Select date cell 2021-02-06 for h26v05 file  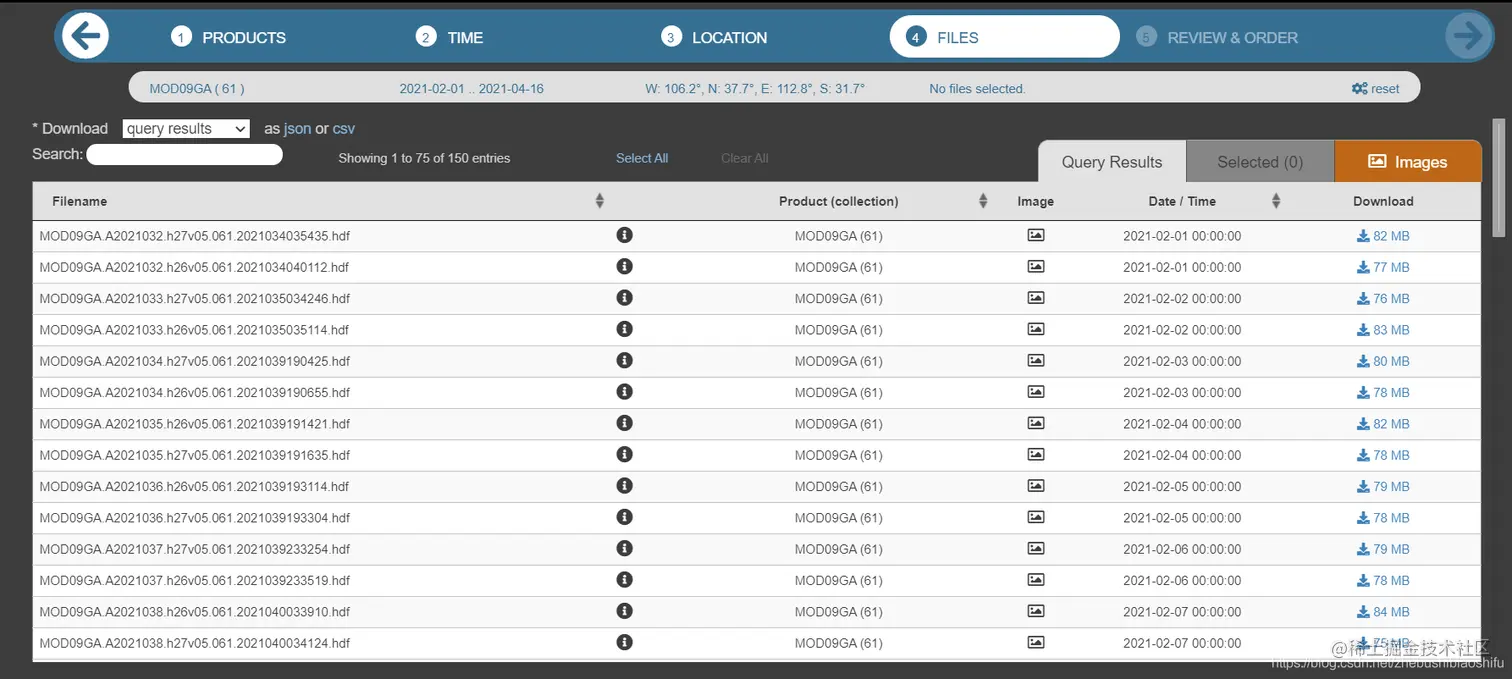pyautogui.click(x=1182, y=581)
